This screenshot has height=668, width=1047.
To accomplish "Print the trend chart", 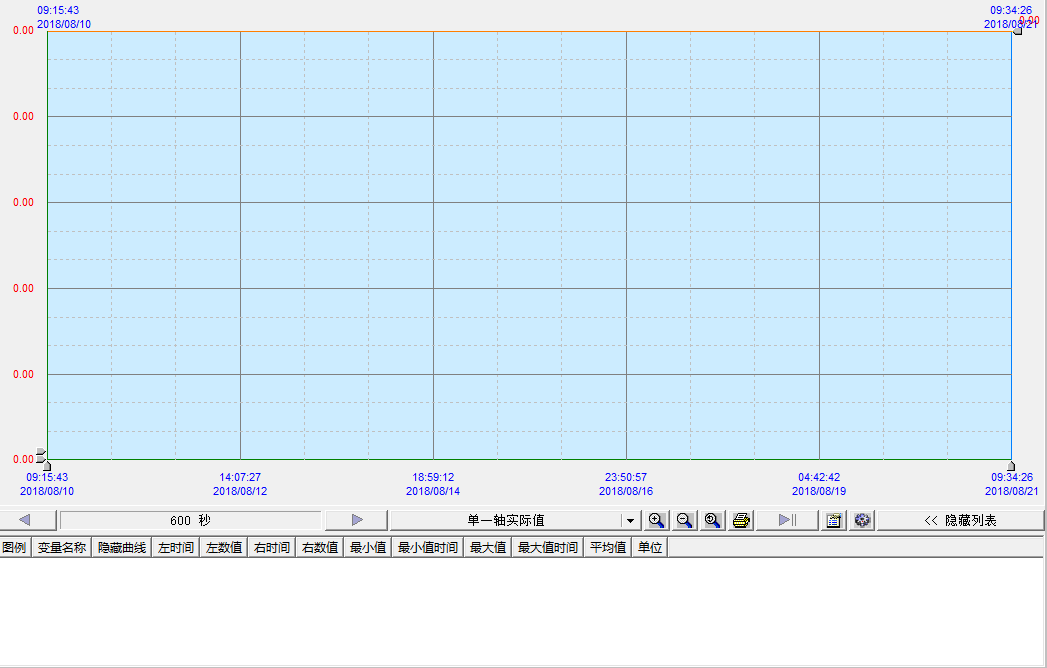I will click(741, 520).
